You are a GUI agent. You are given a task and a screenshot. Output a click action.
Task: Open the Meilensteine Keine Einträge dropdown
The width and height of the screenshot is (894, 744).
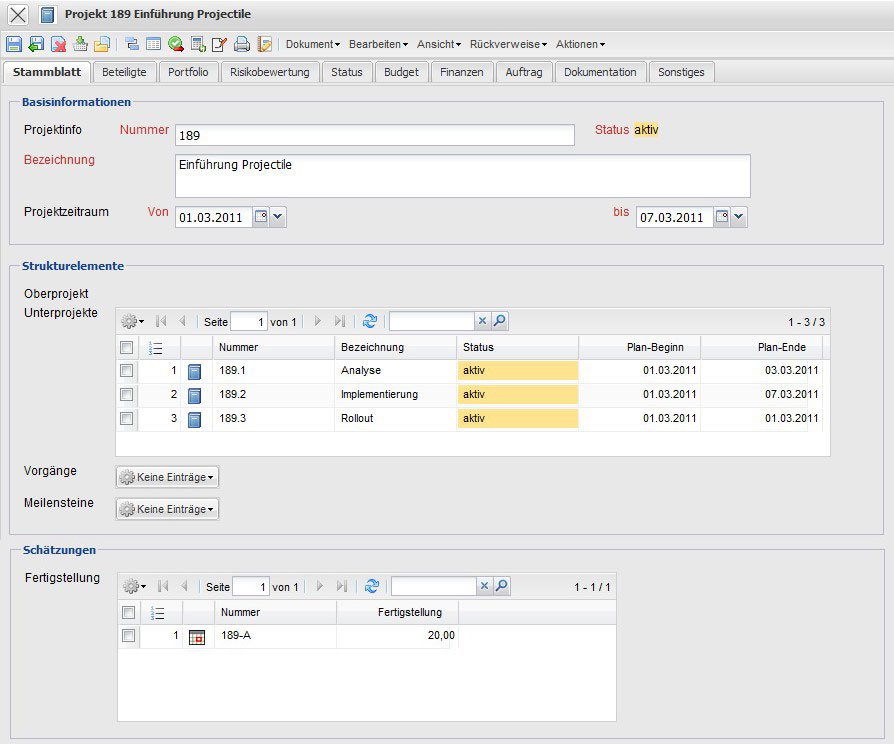[167, 509]
